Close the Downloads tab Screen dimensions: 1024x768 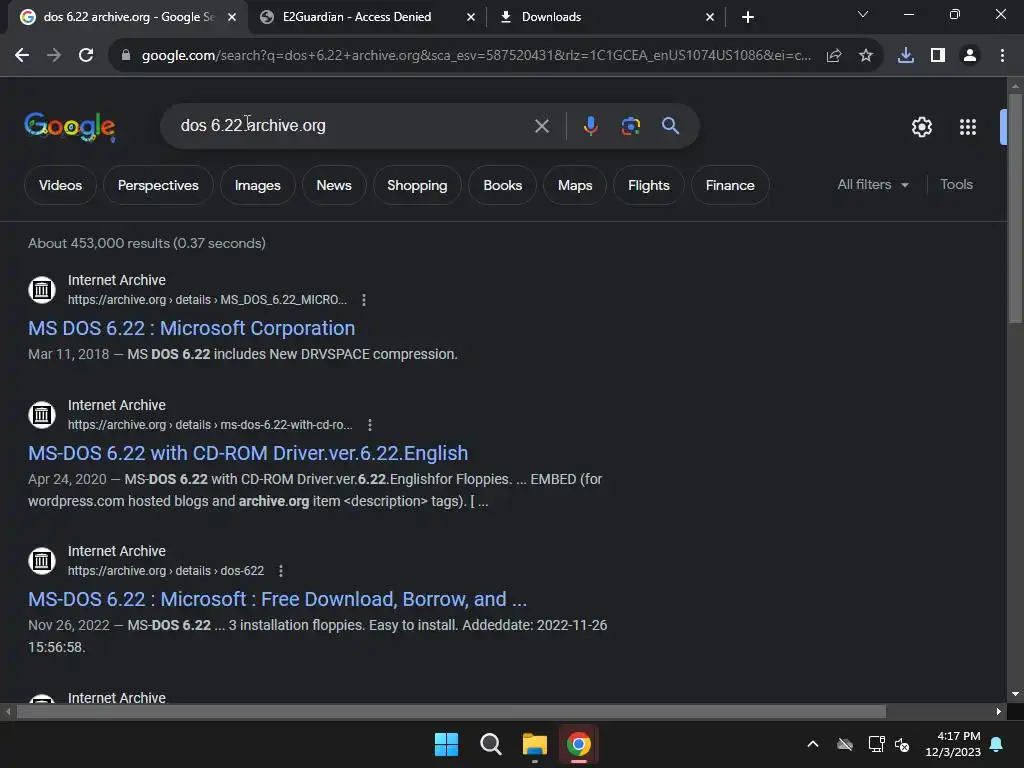[710, 18]
